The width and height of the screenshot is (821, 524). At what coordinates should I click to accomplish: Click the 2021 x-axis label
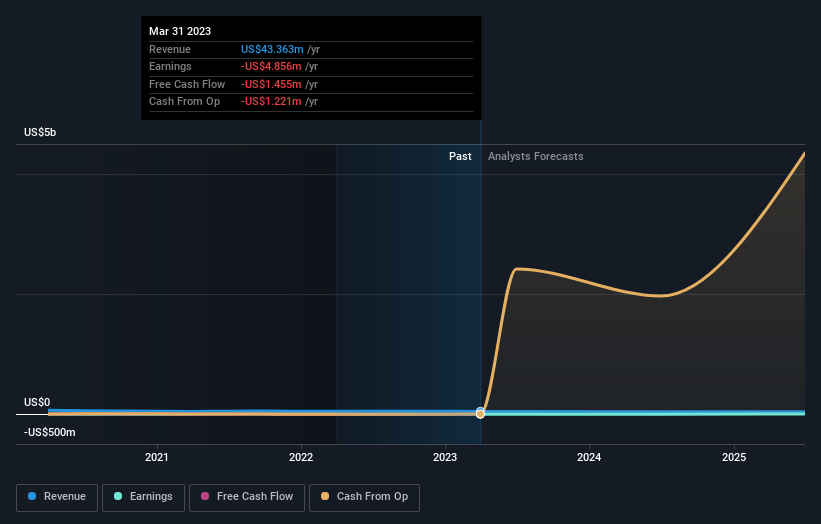coord(157,457)
